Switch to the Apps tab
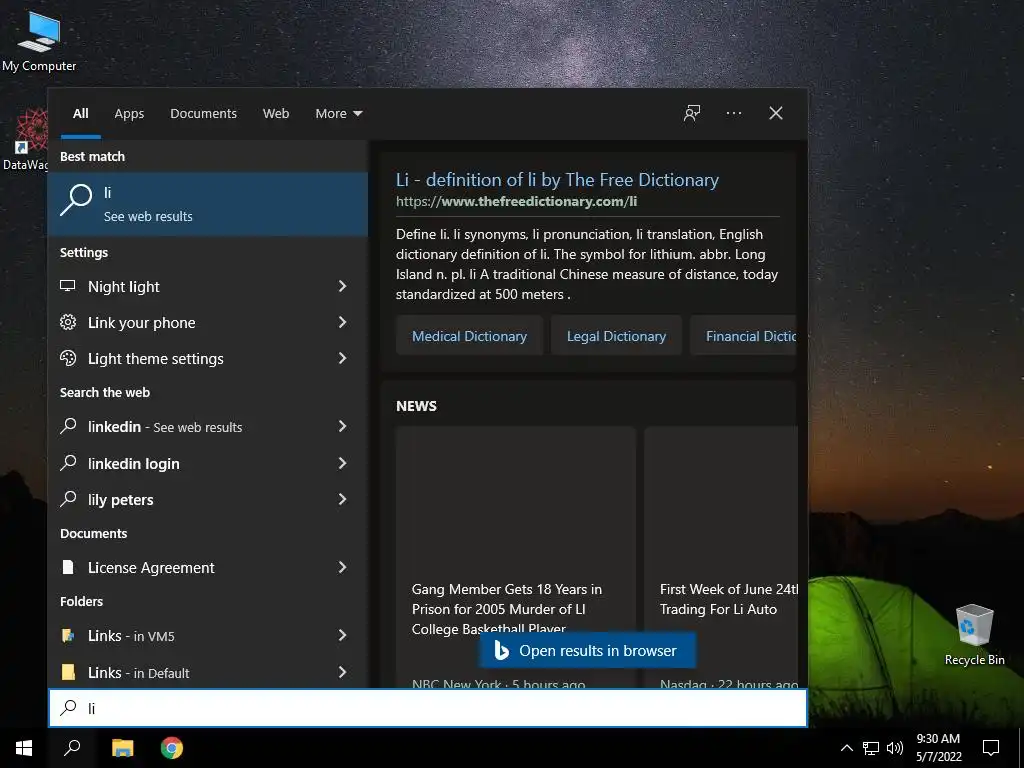1024x768 pixels. click(129, 114)
